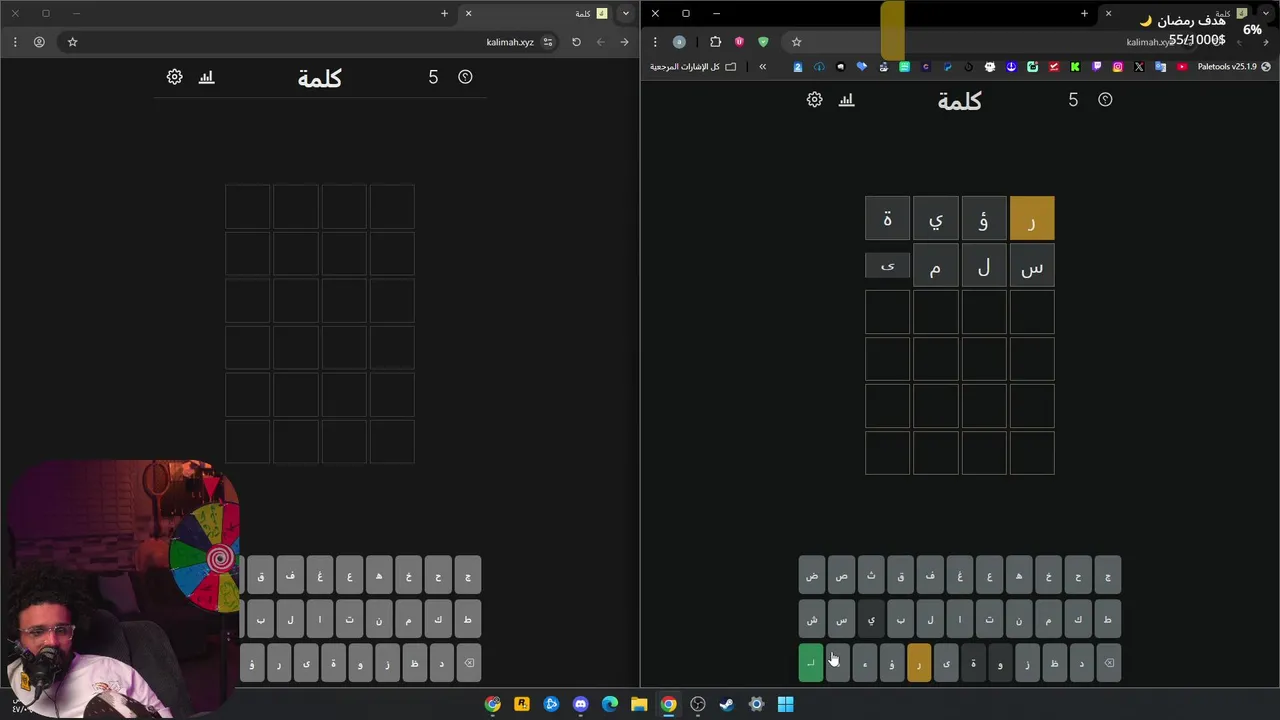Open new tab in left browser

coord(444,13)
